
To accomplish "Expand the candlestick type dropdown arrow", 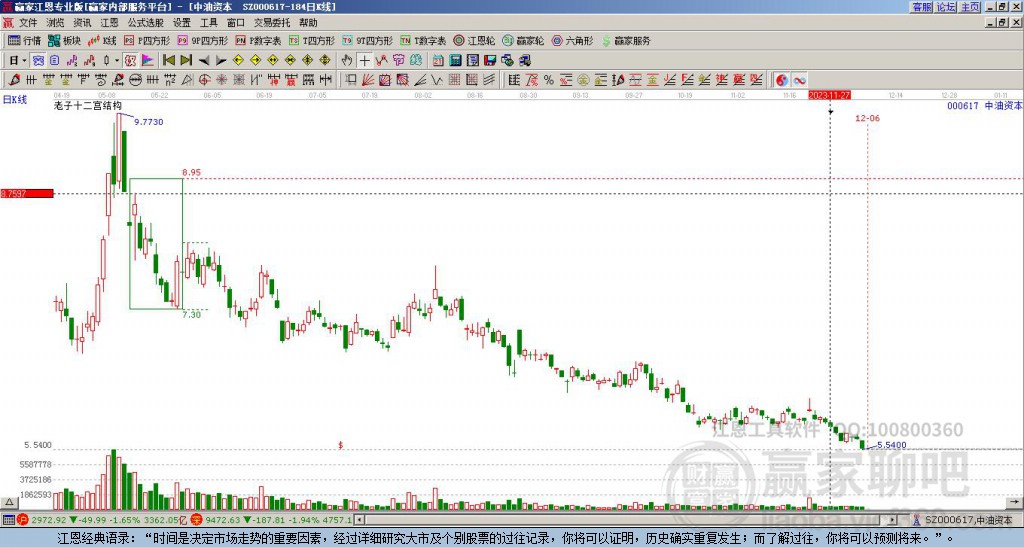I will [117, 61].
